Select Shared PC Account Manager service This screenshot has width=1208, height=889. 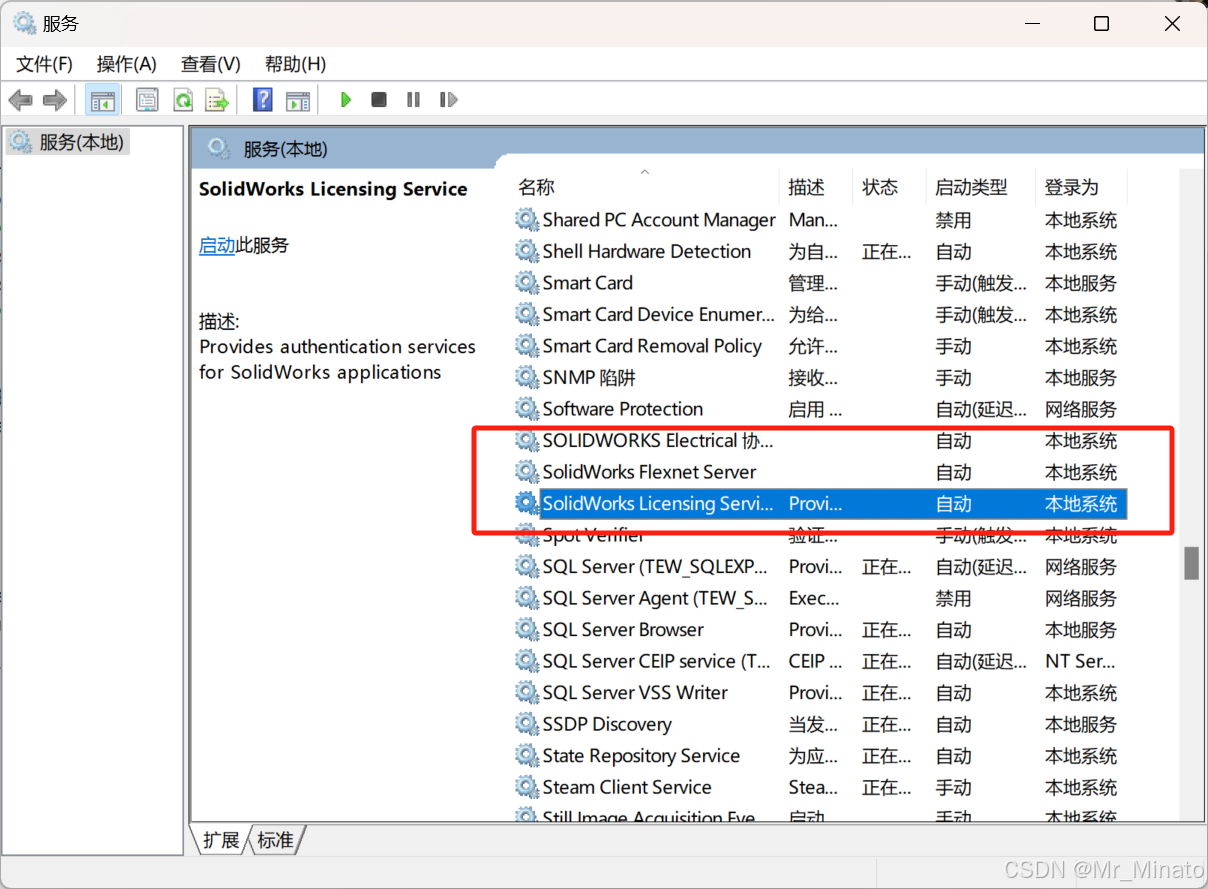pos(659,220)
